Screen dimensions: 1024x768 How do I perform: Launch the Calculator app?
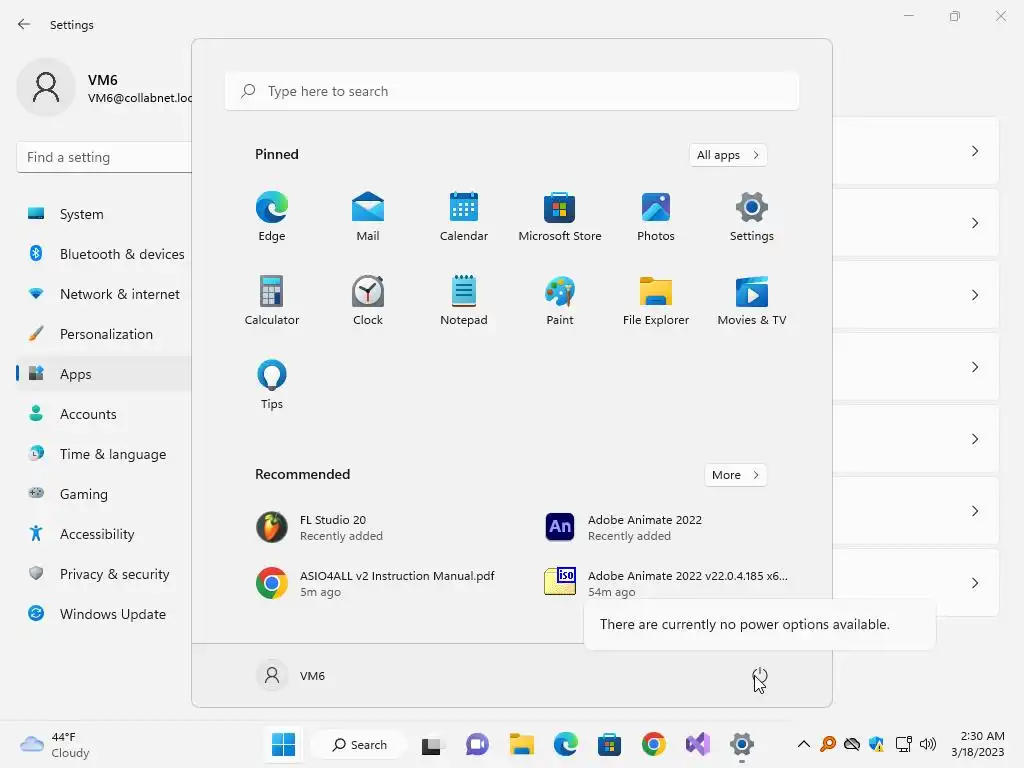272,300
